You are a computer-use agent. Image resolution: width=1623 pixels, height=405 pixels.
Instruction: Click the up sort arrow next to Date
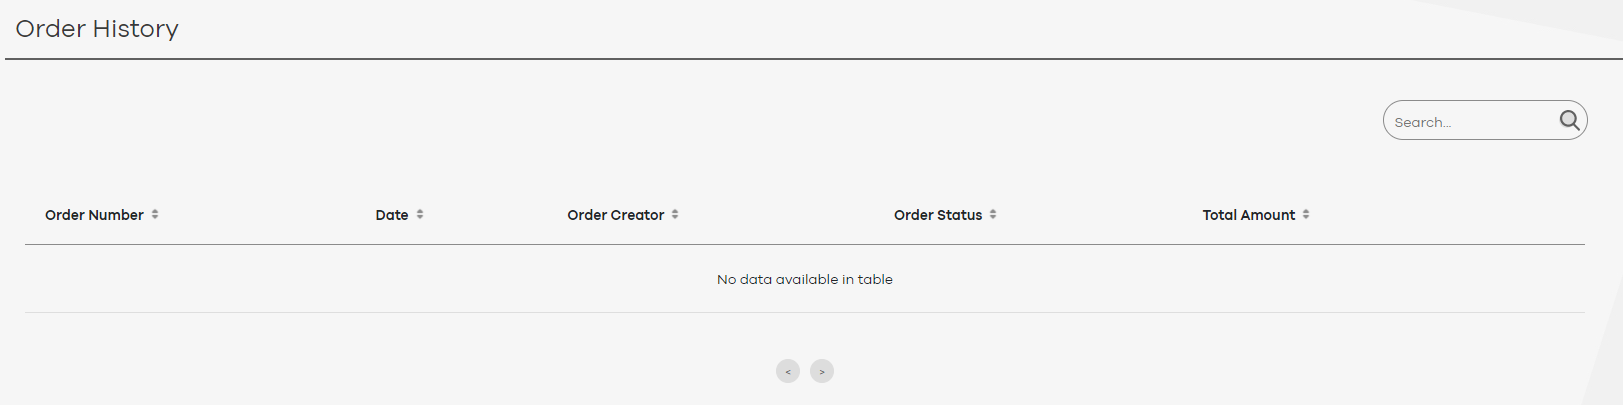pyautogui.click(x=420, y=211)
